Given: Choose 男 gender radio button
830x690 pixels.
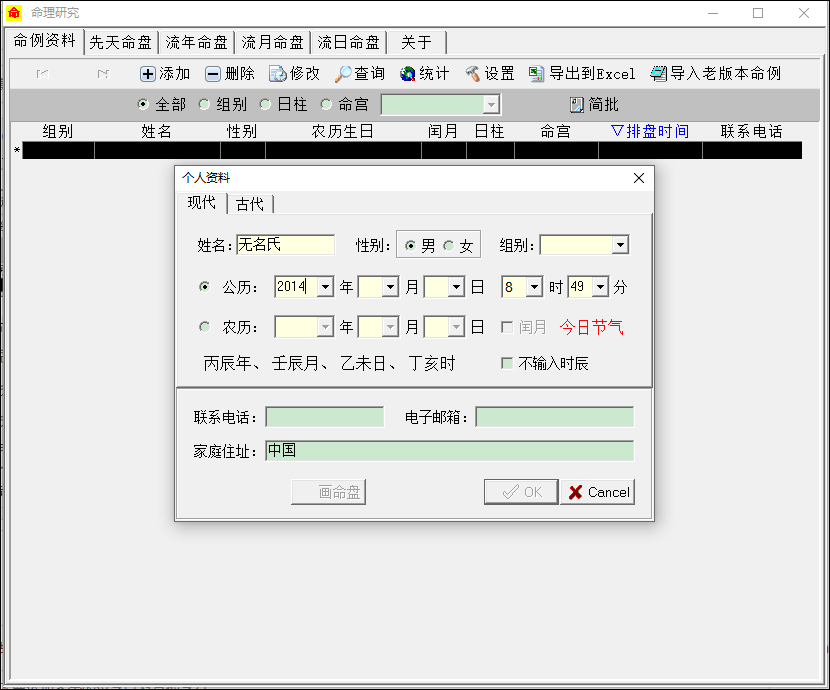Looking at the screenshot, I should pos(410,246).
